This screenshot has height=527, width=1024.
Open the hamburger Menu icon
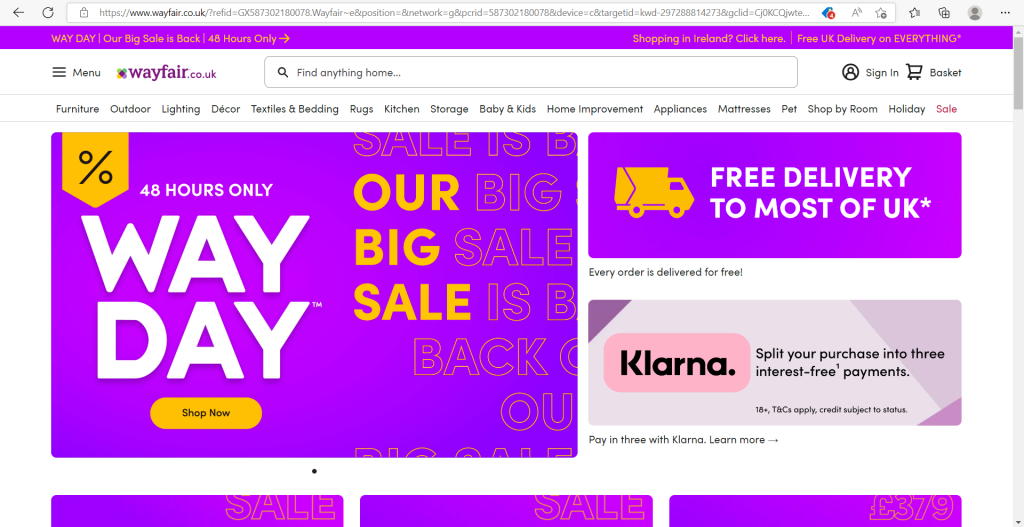coord(59,72)
